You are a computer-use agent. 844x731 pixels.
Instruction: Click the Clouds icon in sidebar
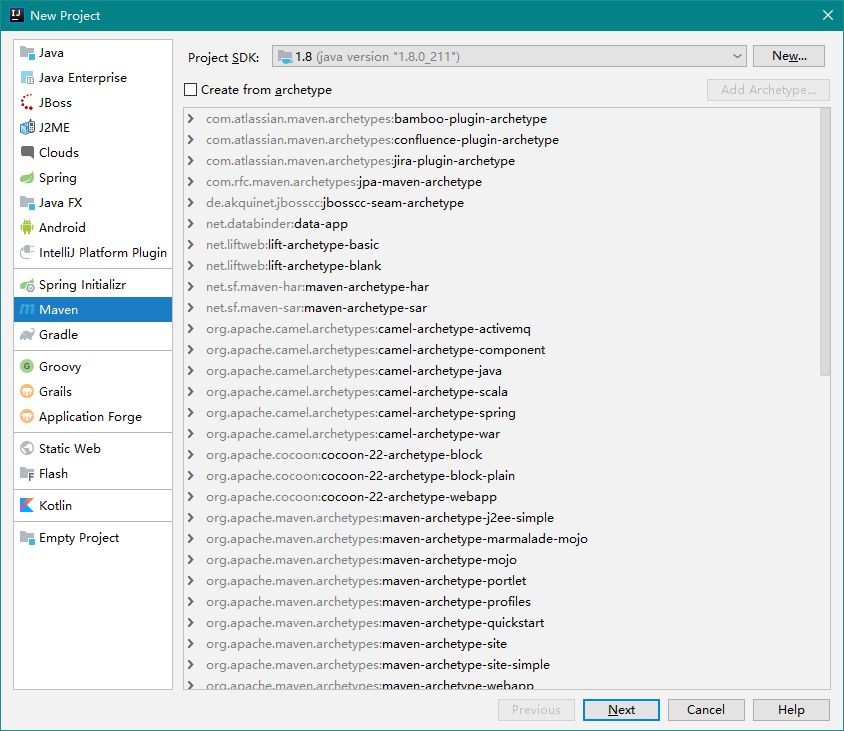(28, 153)
